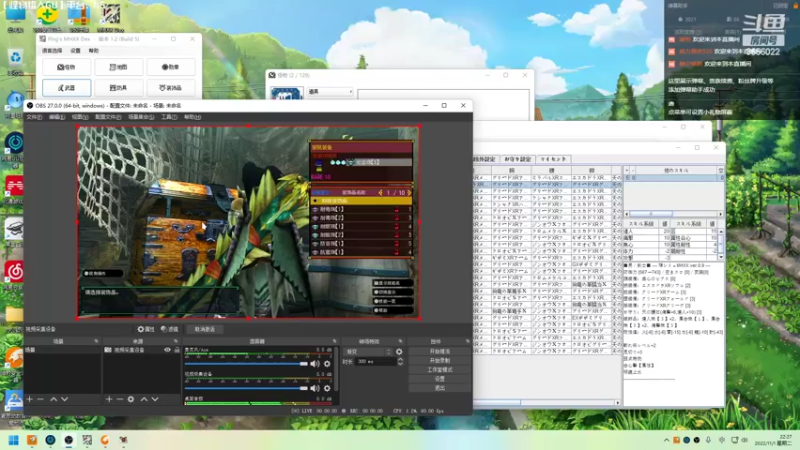The image size is (800, 450).
Task: Switch to マイセット tab in skill simulator
Action: (553, 159)
